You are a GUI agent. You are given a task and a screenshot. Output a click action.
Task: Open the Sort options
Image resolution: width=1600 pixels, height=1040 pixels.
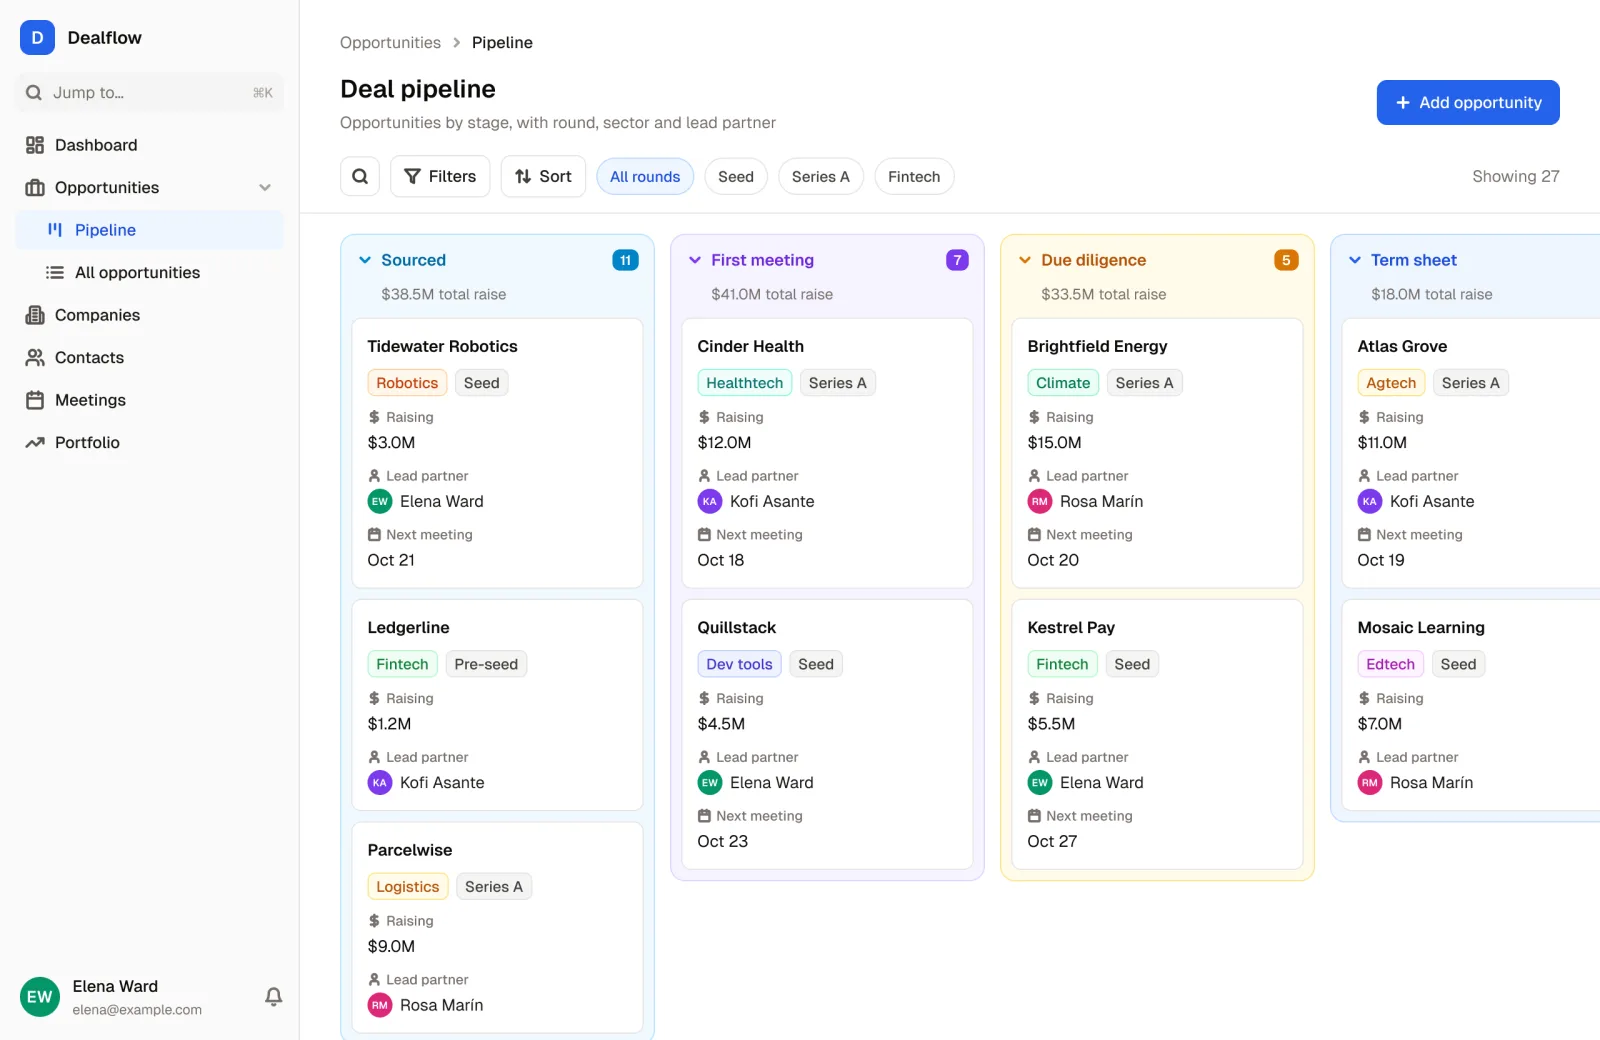[543, 177]
